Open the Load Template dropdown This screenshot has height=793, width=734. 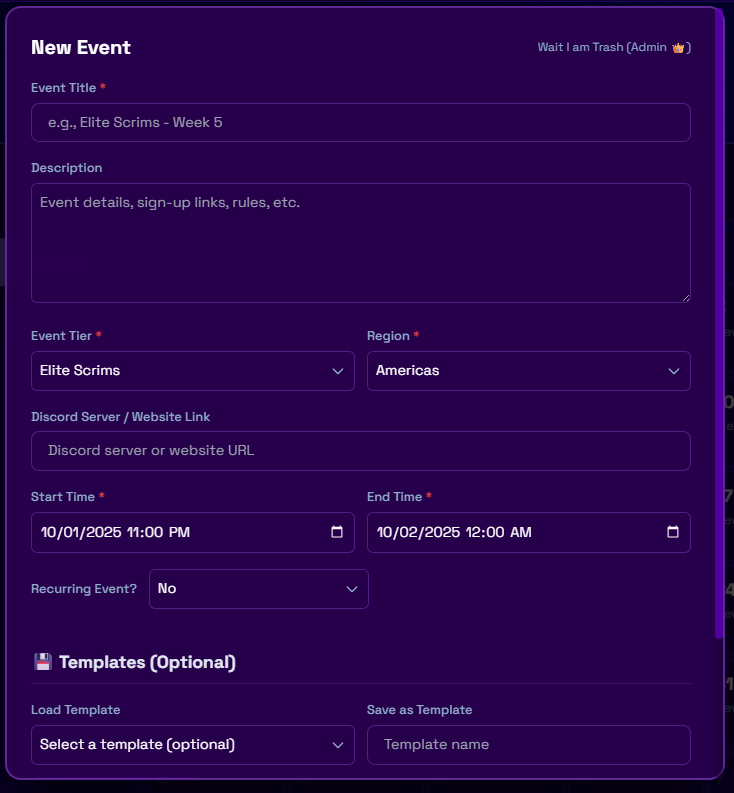[x=193, y=745]
